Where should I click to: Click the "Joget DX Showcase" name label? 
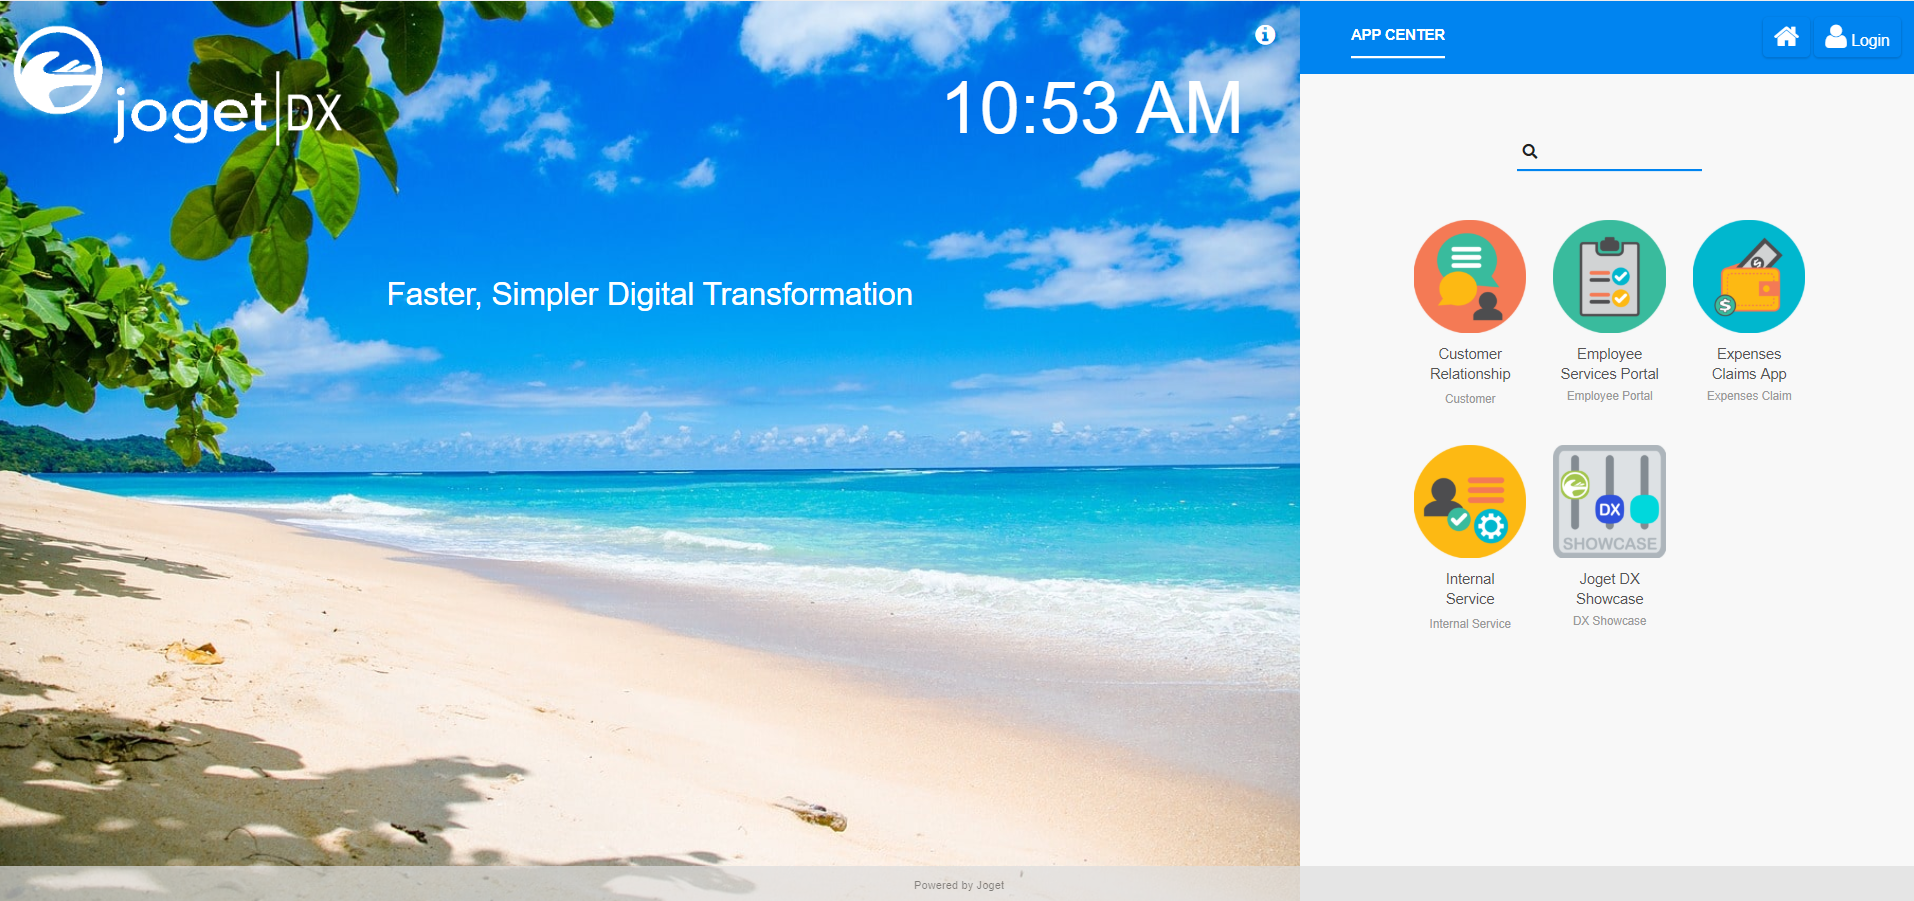tap(1609, 589)
